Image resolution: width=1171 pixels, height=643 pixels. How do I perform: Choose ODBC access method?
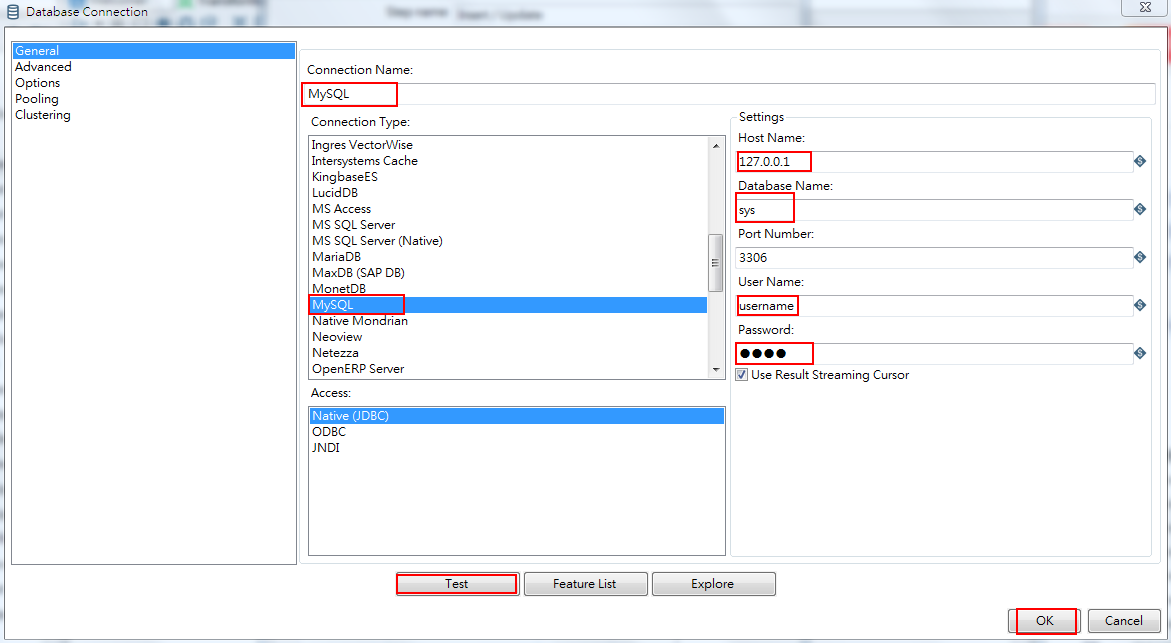(330, 431)
